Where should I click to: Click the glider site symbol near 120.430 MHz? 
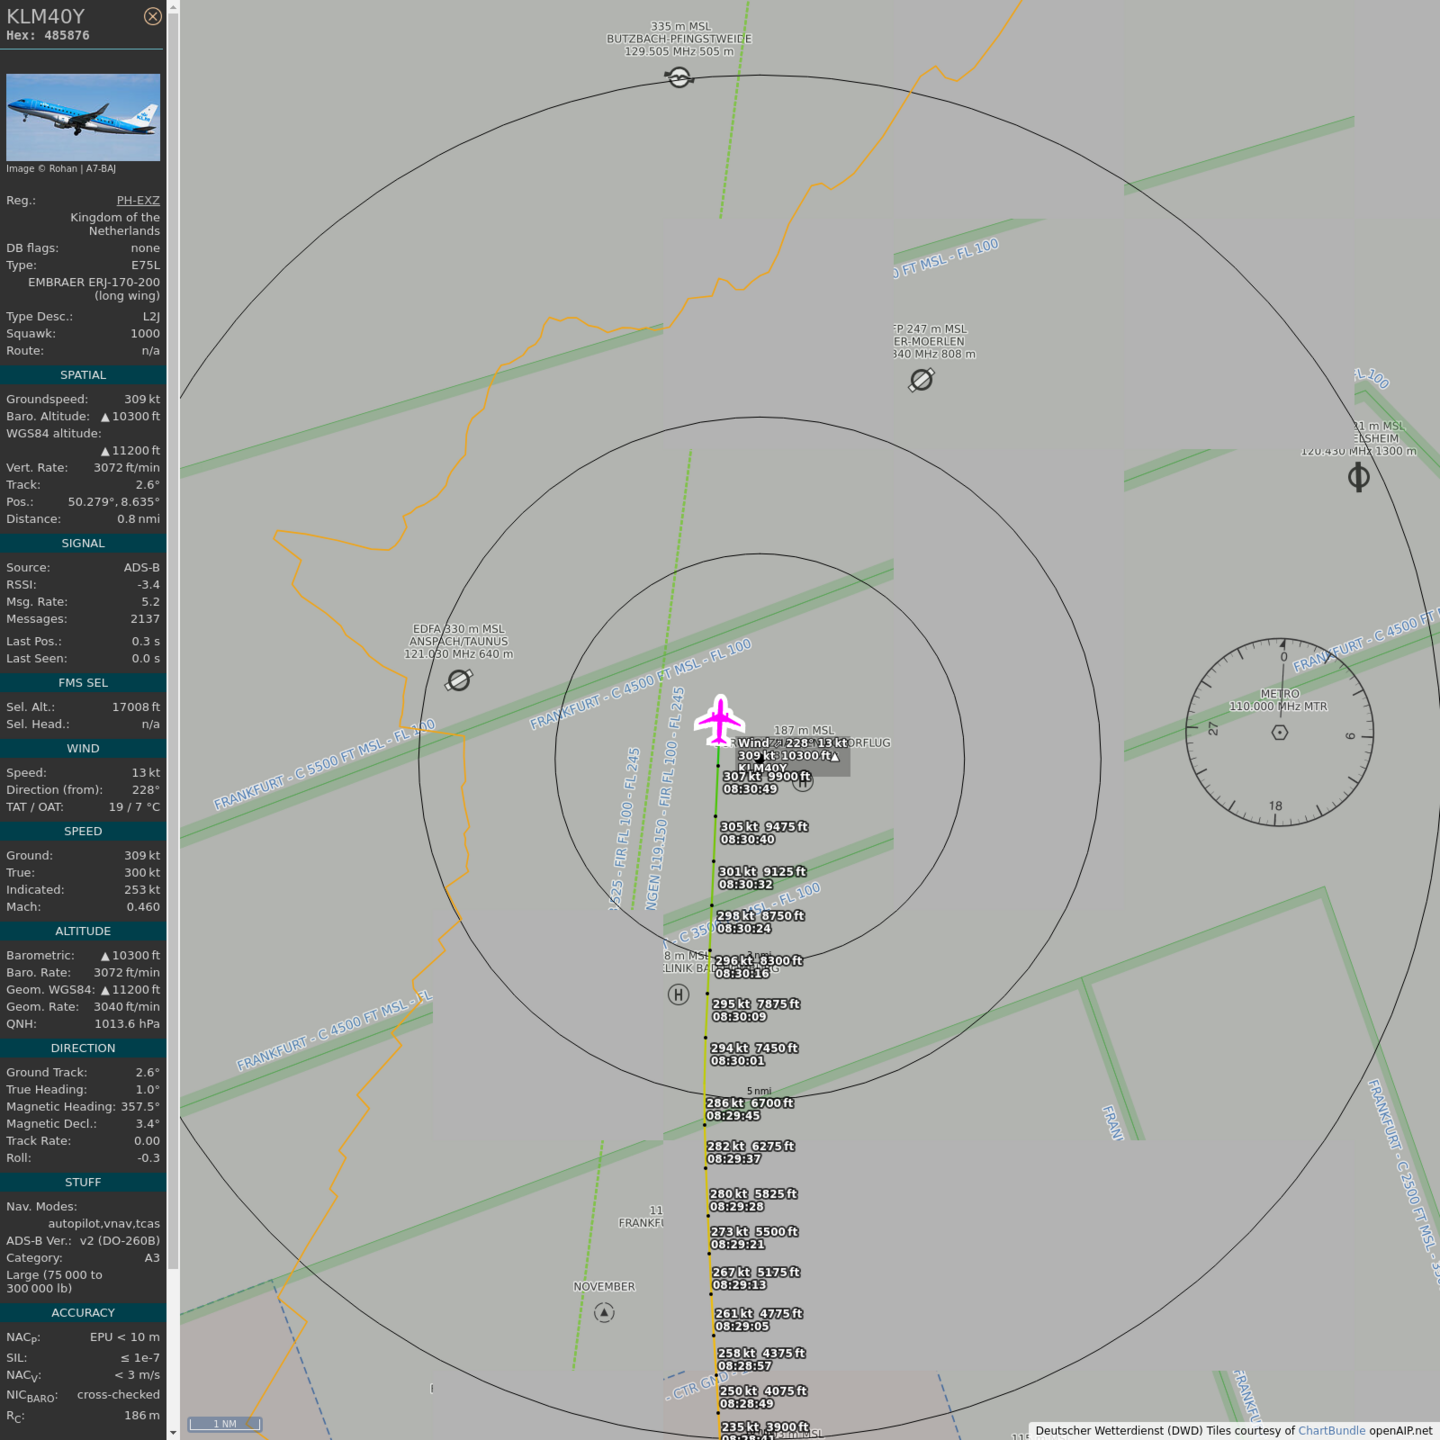click(1358, 477)
